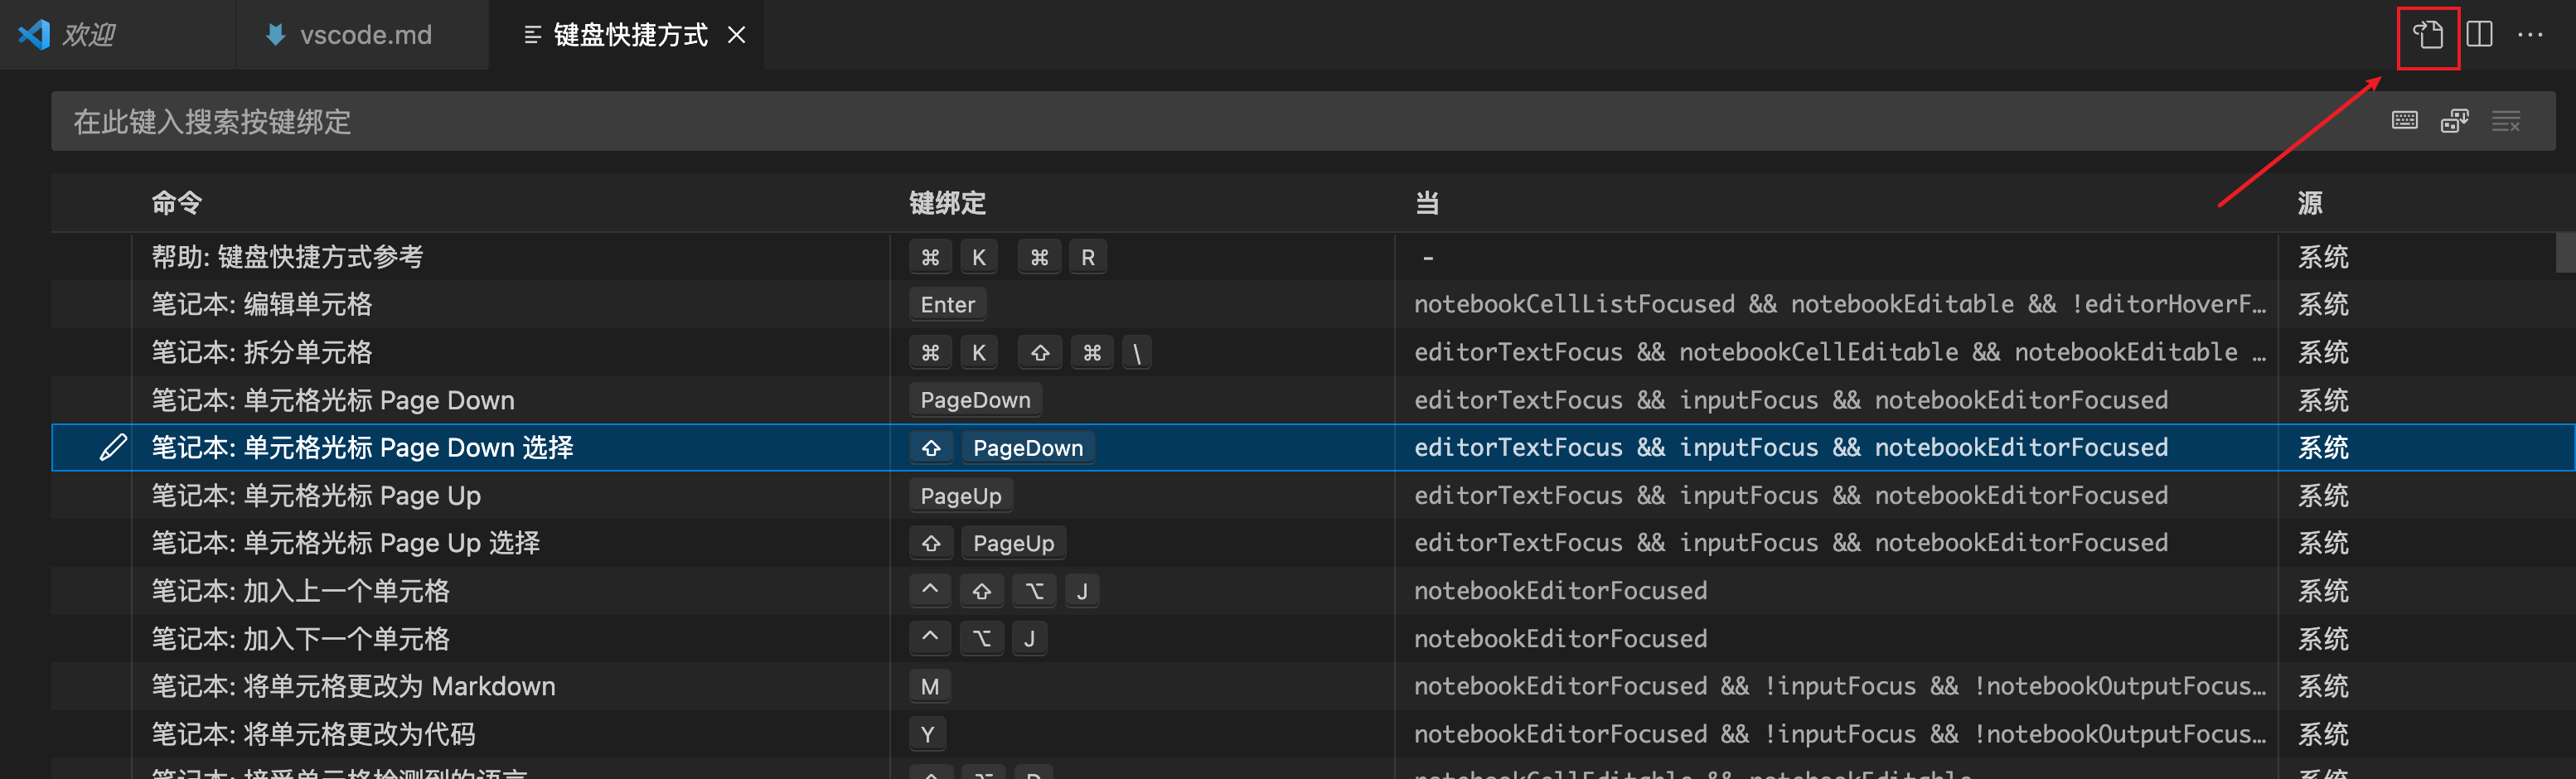Viewport: 2576px width, 779px height.
Task: Click the markdown file icon on vscode.md tab
Action: [275, 35]
